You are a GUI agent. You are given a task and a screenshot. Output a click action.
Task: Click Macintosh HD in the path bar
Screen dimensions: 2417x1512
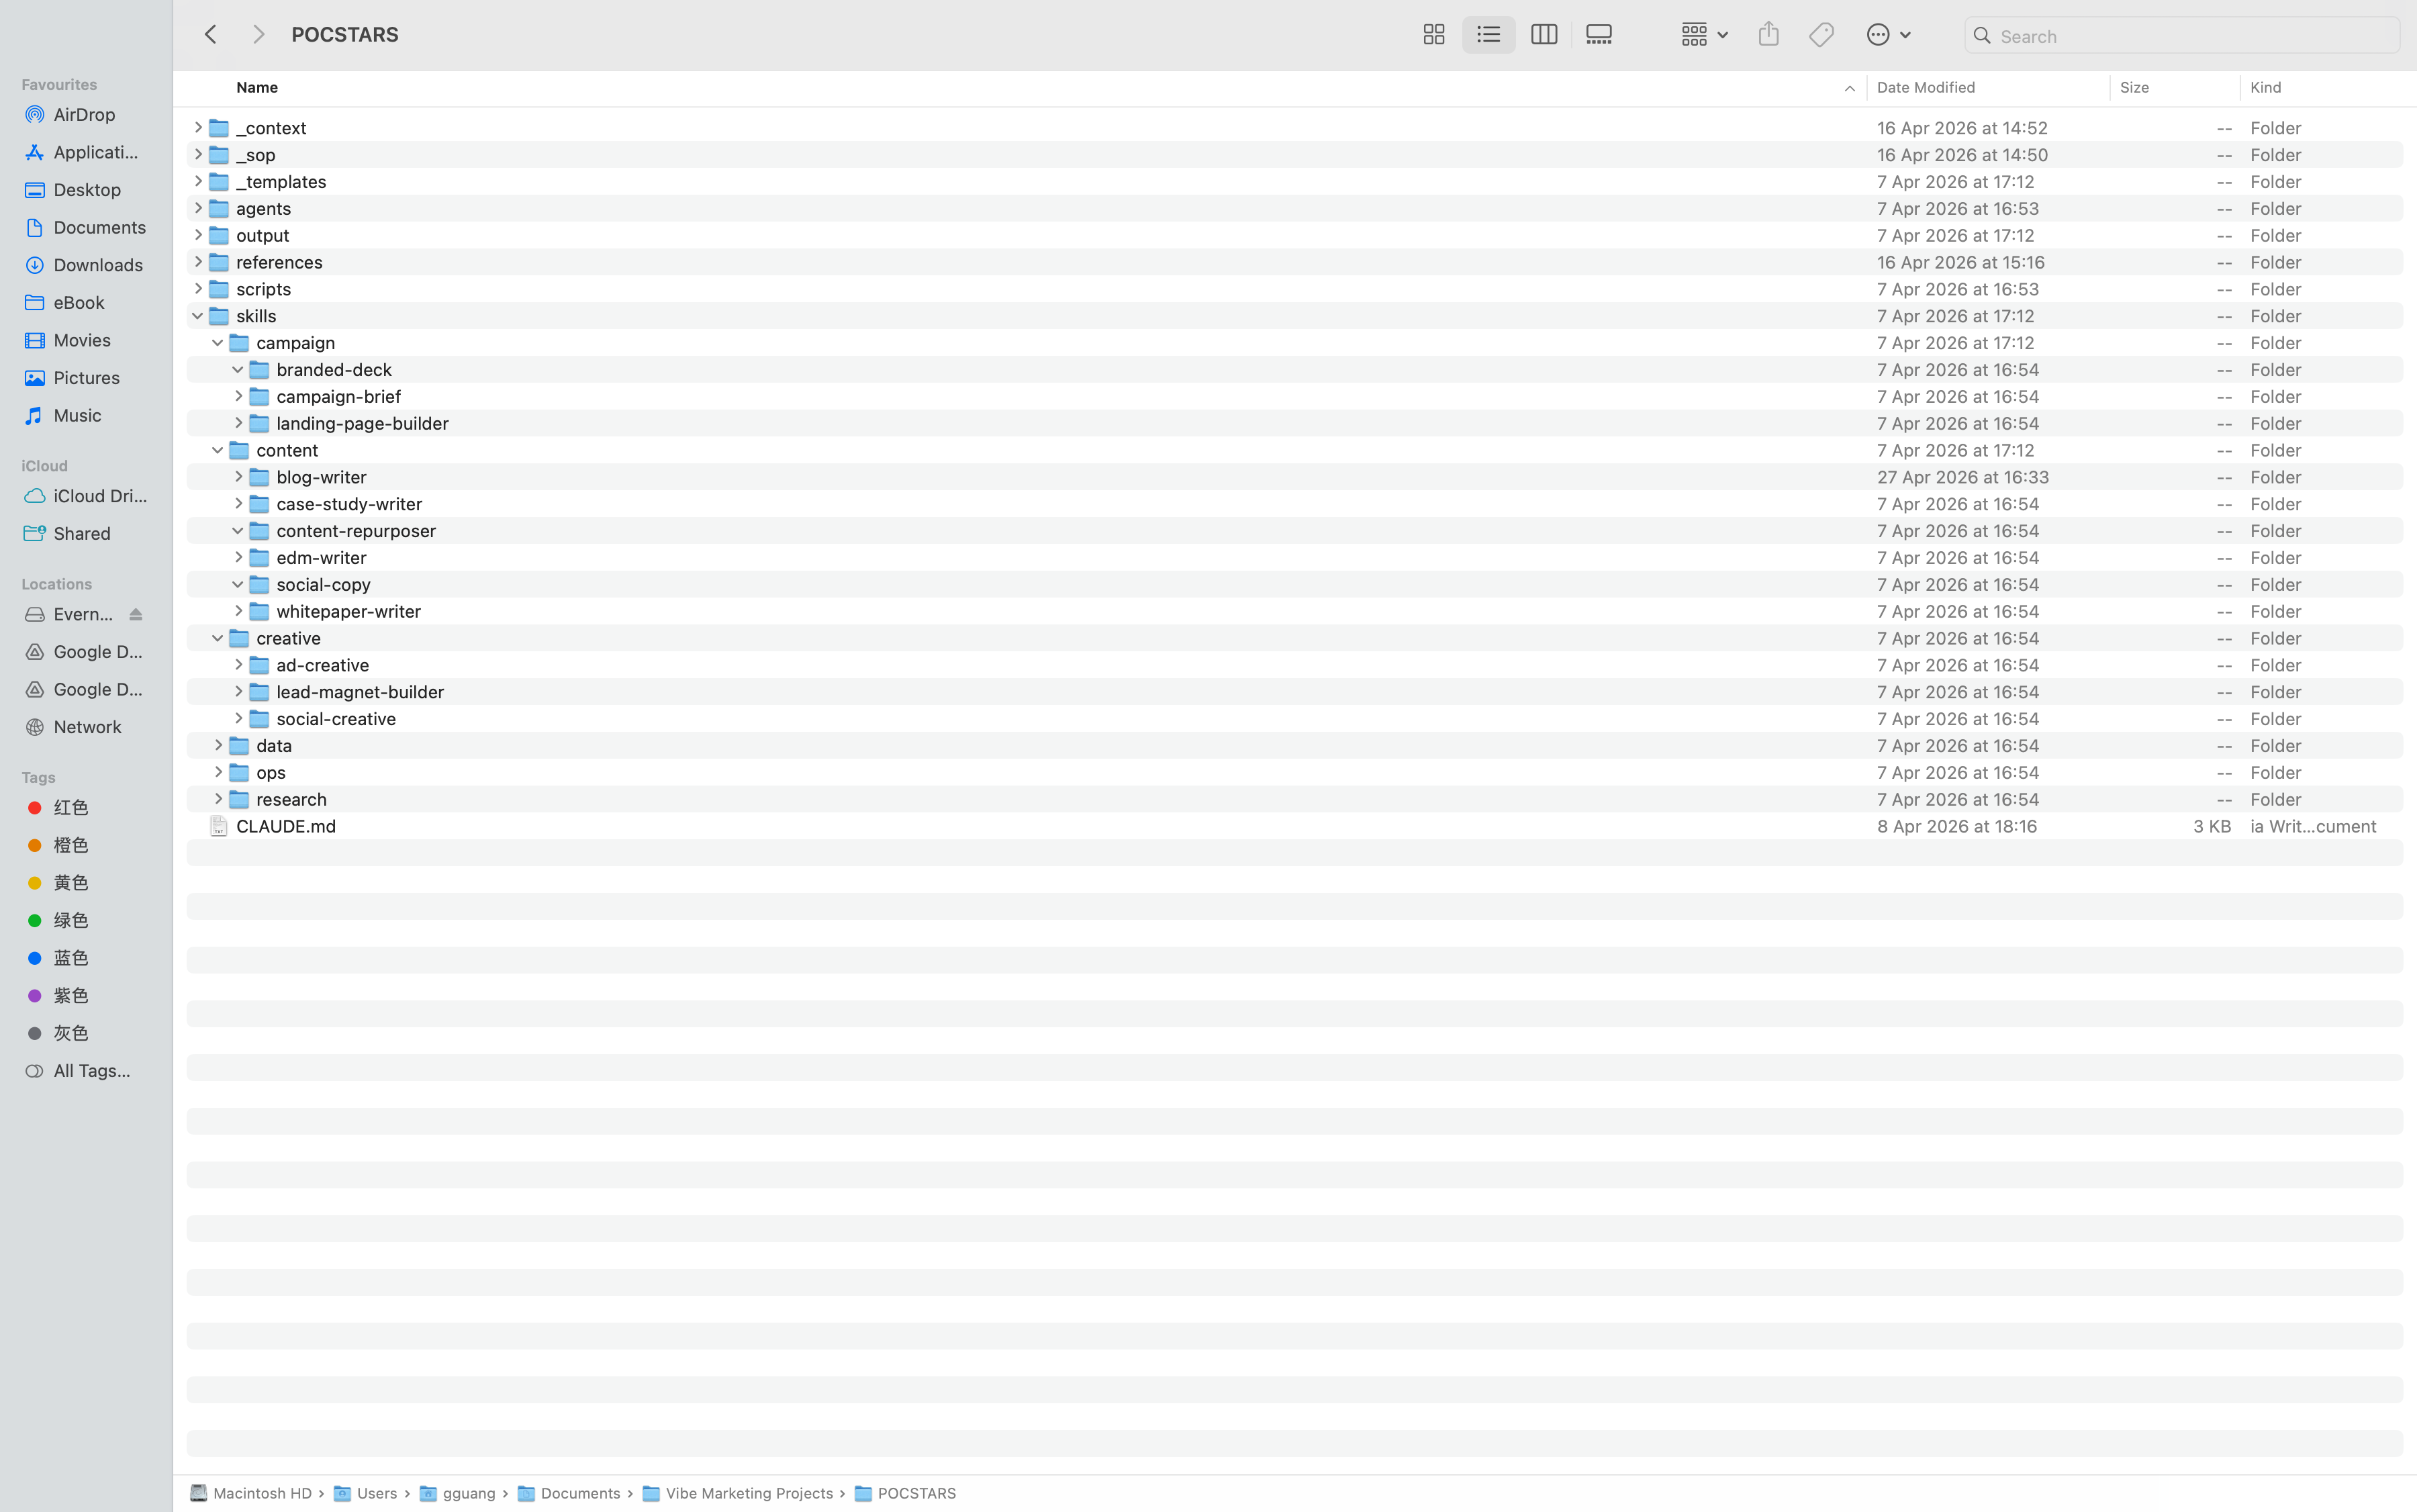click(x=251, y=1493)
